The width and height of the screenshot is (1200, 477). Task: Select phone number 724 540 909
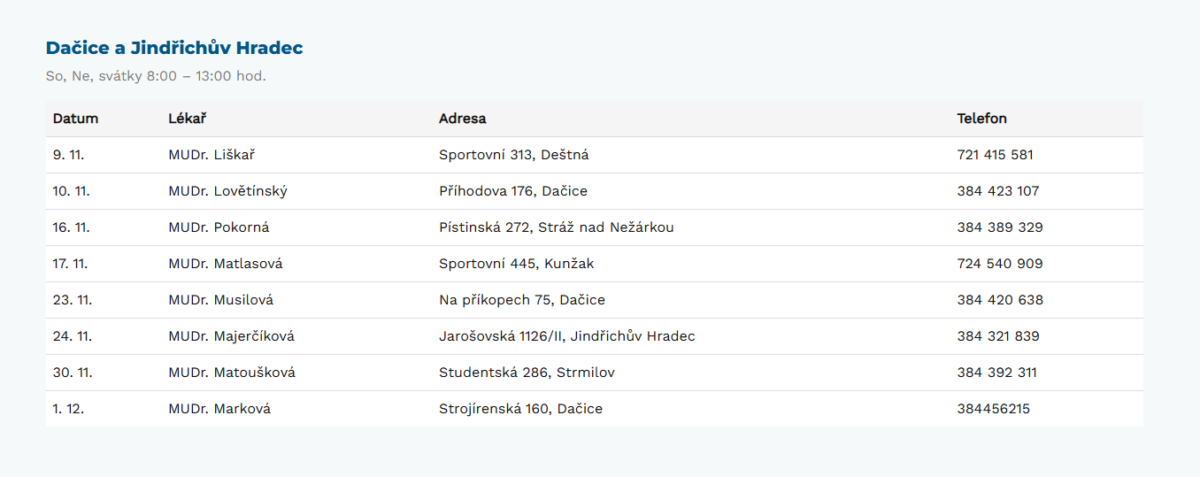(x=999, y=264)
